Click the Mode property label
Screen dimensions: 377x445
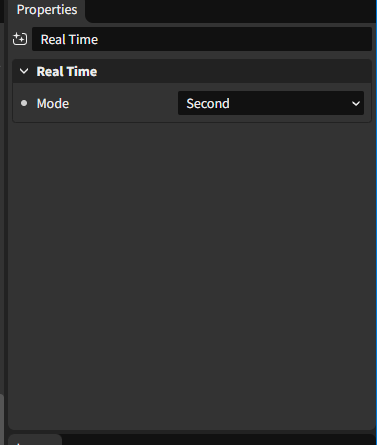coord(53,103)
